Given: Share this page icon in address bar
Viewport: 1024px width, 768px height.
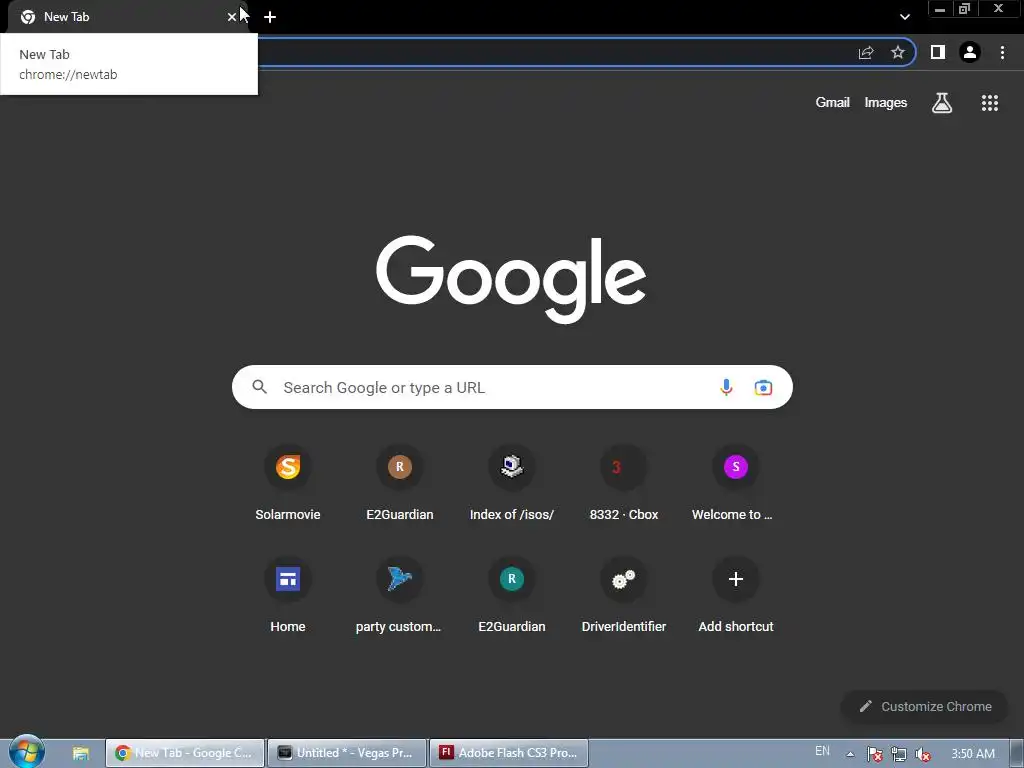Looking at the screenshot, I should click(866, 52).
